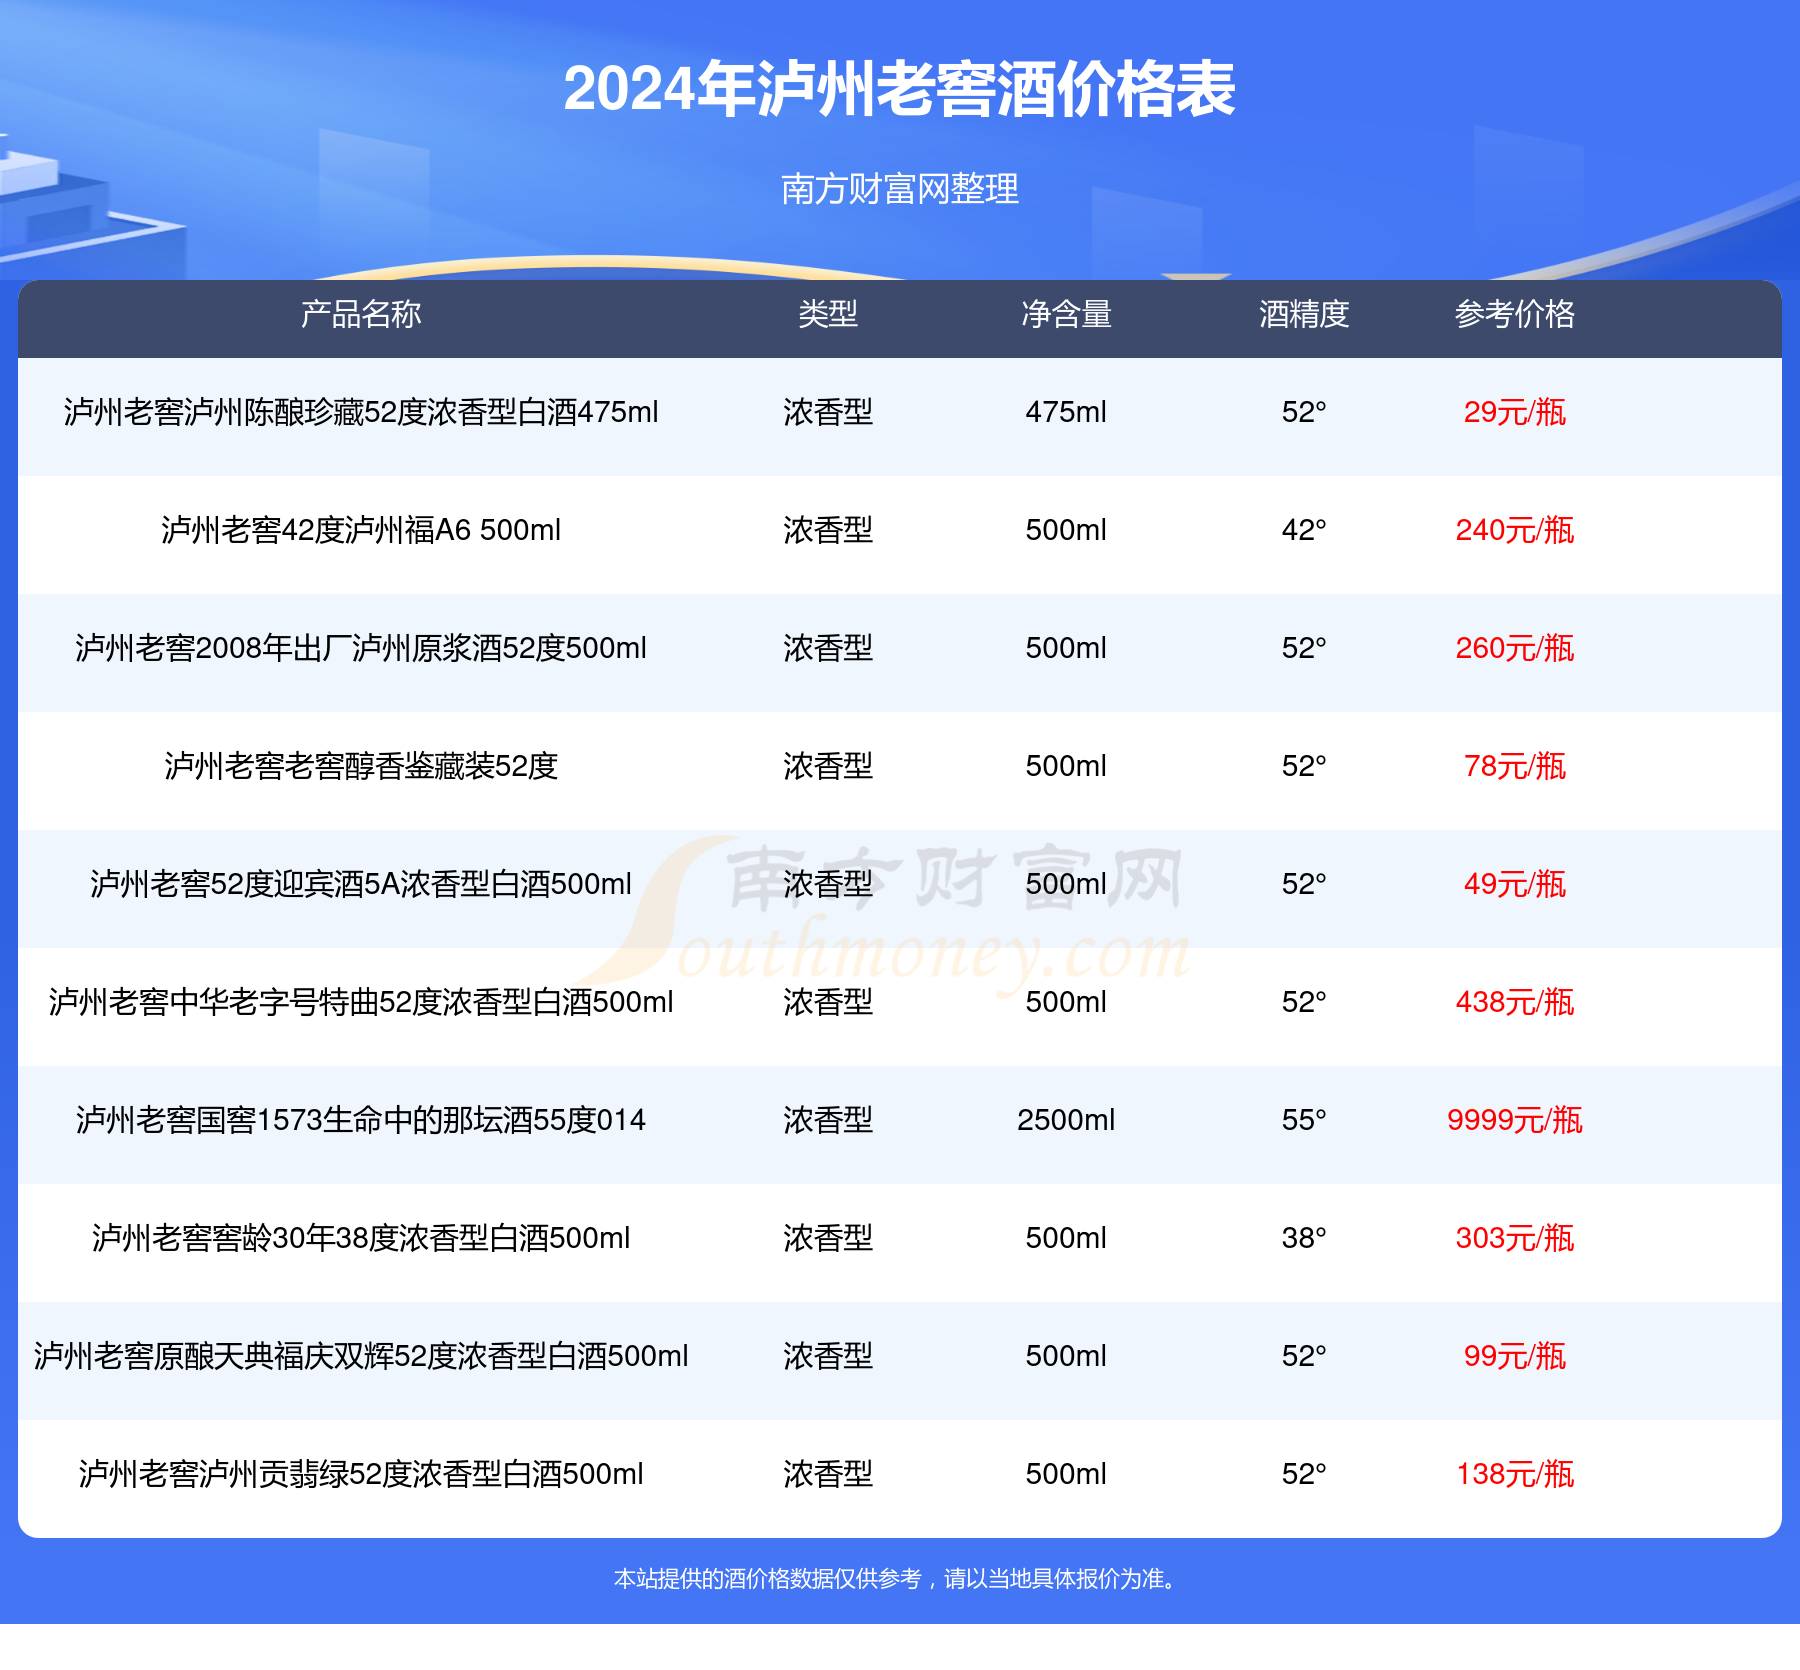Click the subtitle 南方财富网整理
Image resolution: width=1800 pixels, height=1670 pixels.
point(899,189)
